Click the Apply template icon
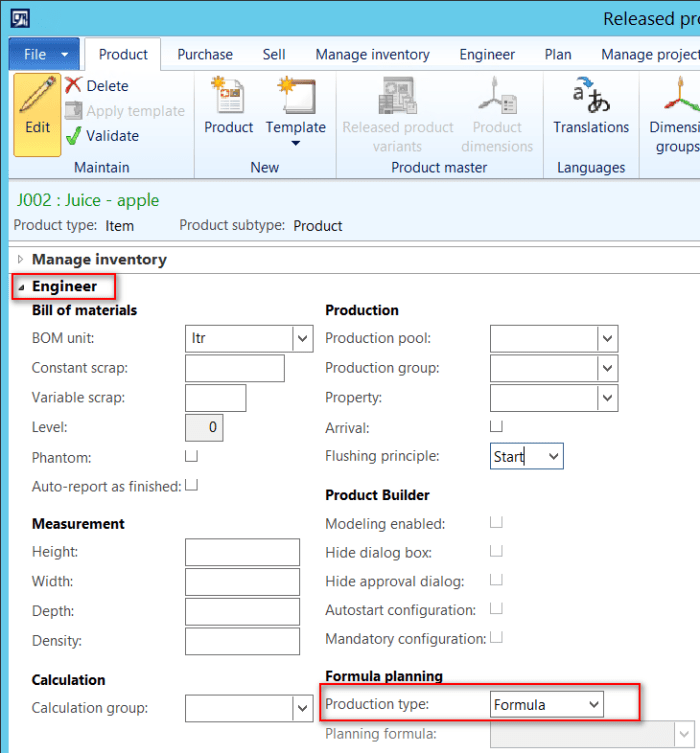Viewport: 700px width, 753px height. tap(73, 110)
